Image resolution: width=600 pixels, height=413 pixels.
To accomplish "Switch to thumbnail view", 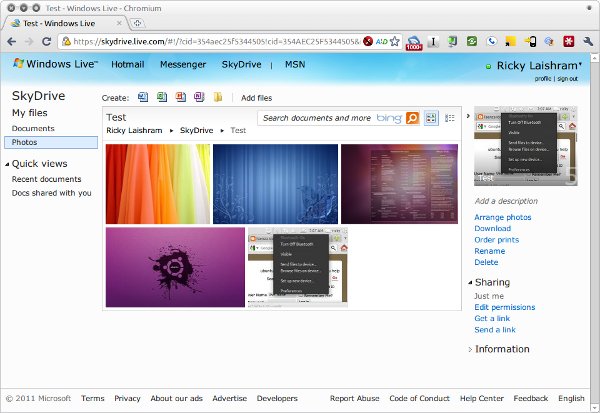I will pyautogui.click(x=431, y=118).
